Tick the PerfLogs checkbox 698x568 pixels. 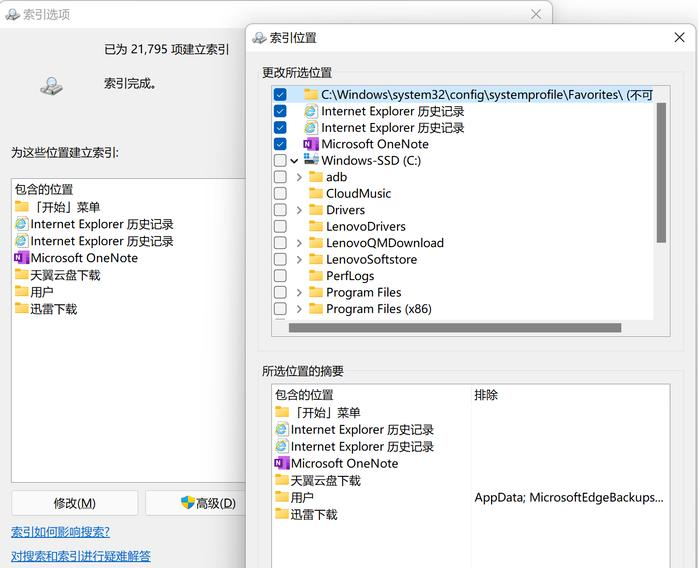[x=280, y=276]
